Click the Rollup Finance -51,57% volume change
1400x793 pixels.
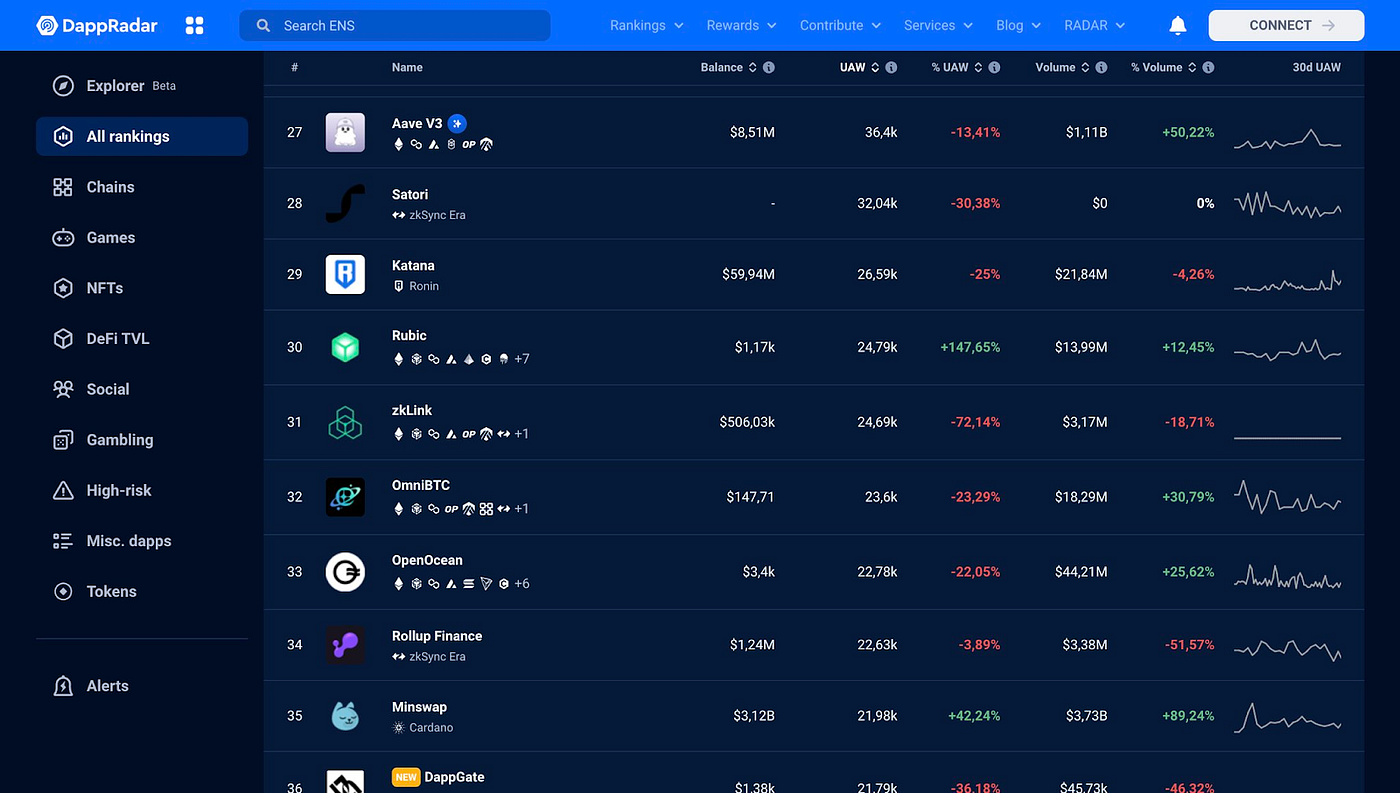(1190, 645)
